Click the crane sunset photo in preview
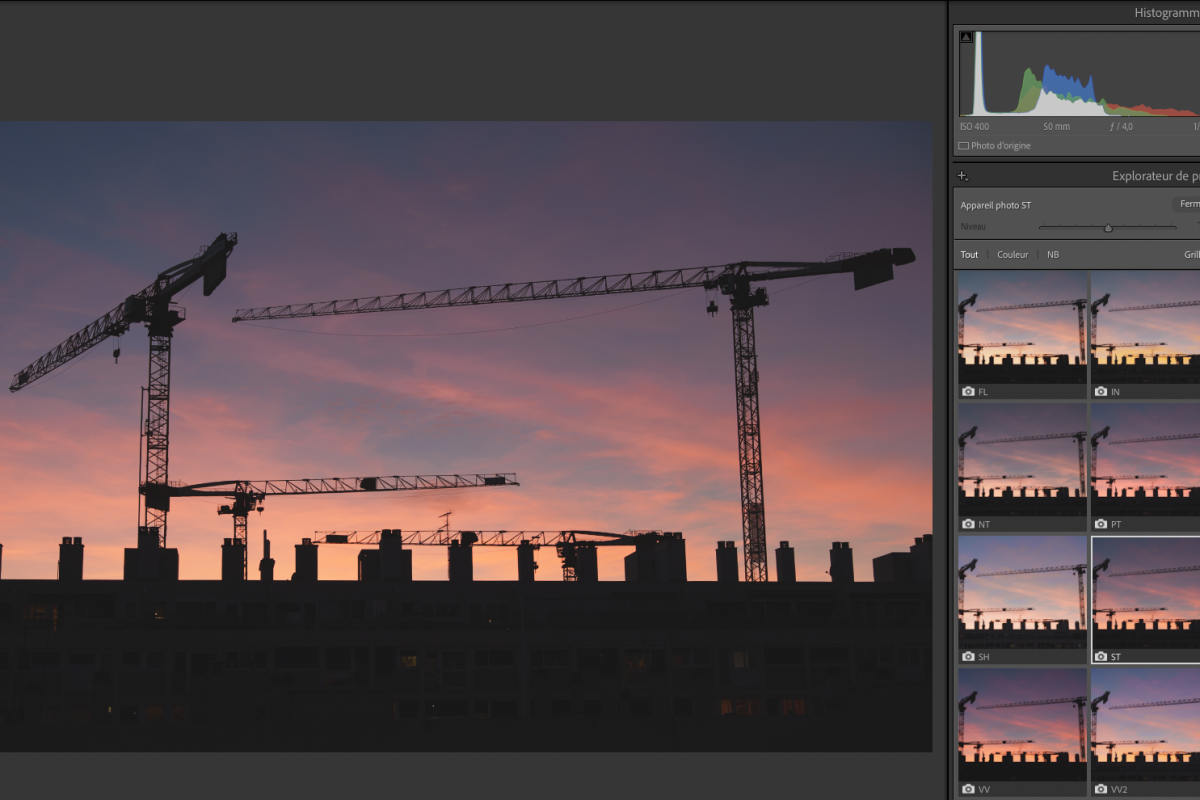 pyautogui.click(x=466, y=437)
